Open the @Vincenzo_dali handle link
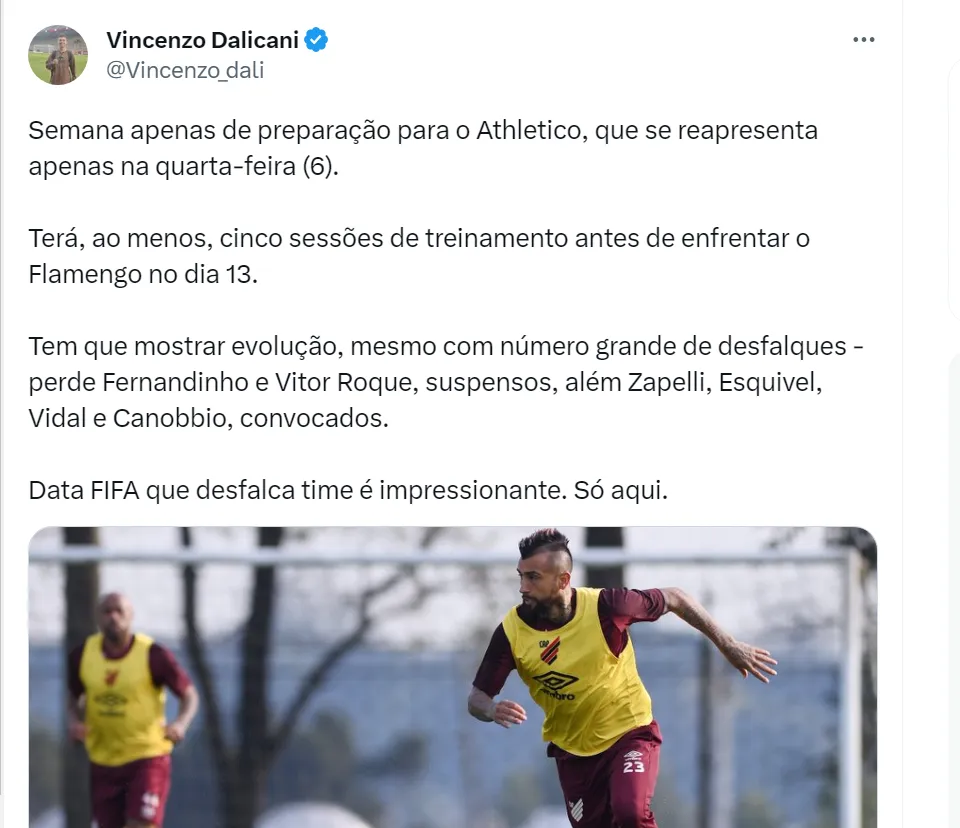The image size is (960, 828). tap(185, 70)
